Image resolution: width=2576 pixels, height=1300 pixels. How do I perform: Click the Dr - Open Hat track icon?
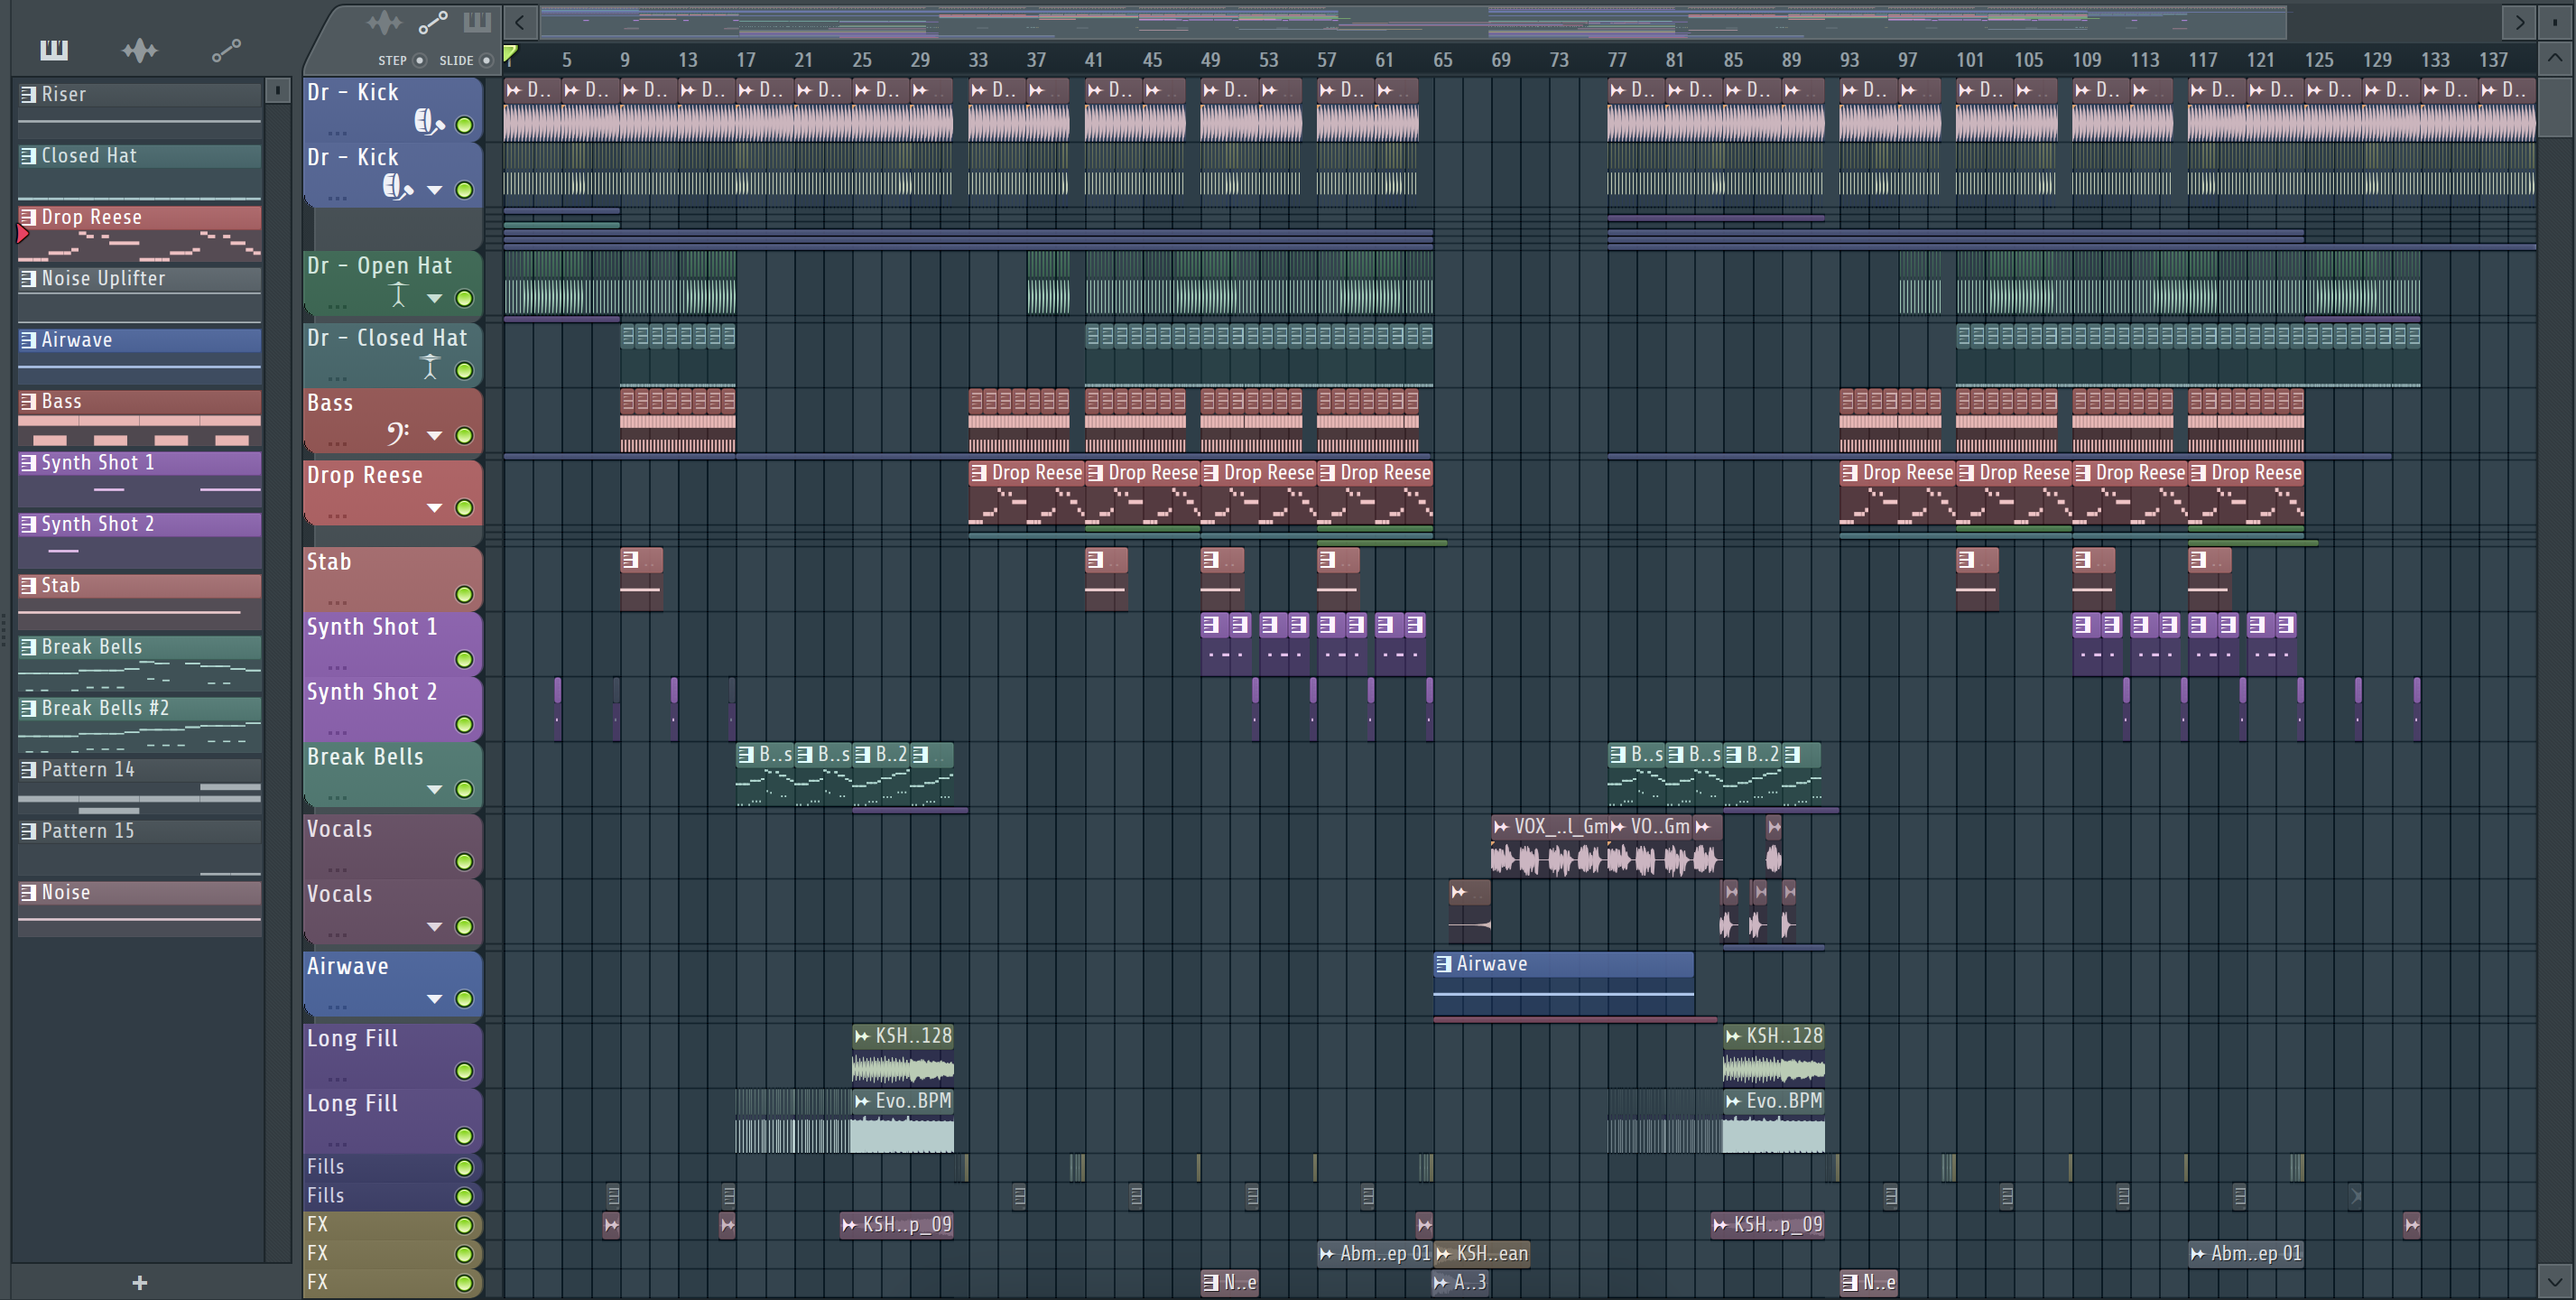coord(399,295)
